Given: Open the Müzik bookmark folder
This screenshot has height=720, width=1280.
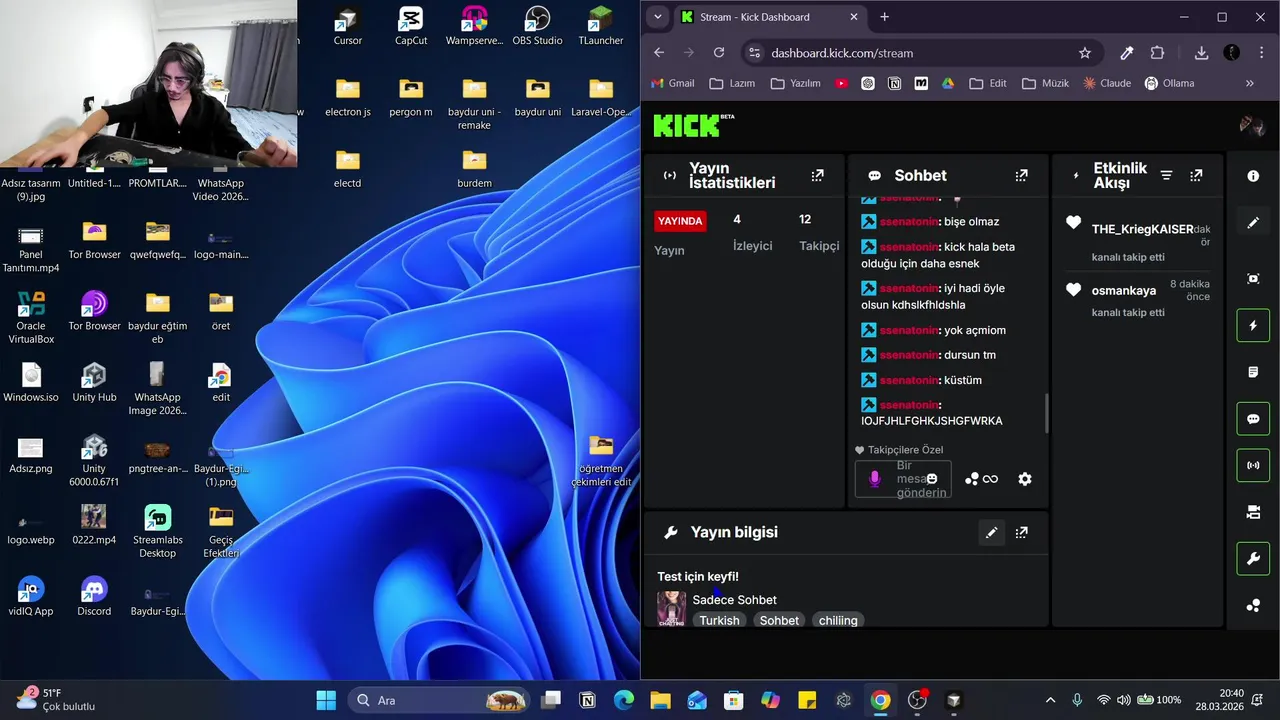Looking at the screenshot, I should [x=1046, y=83].
